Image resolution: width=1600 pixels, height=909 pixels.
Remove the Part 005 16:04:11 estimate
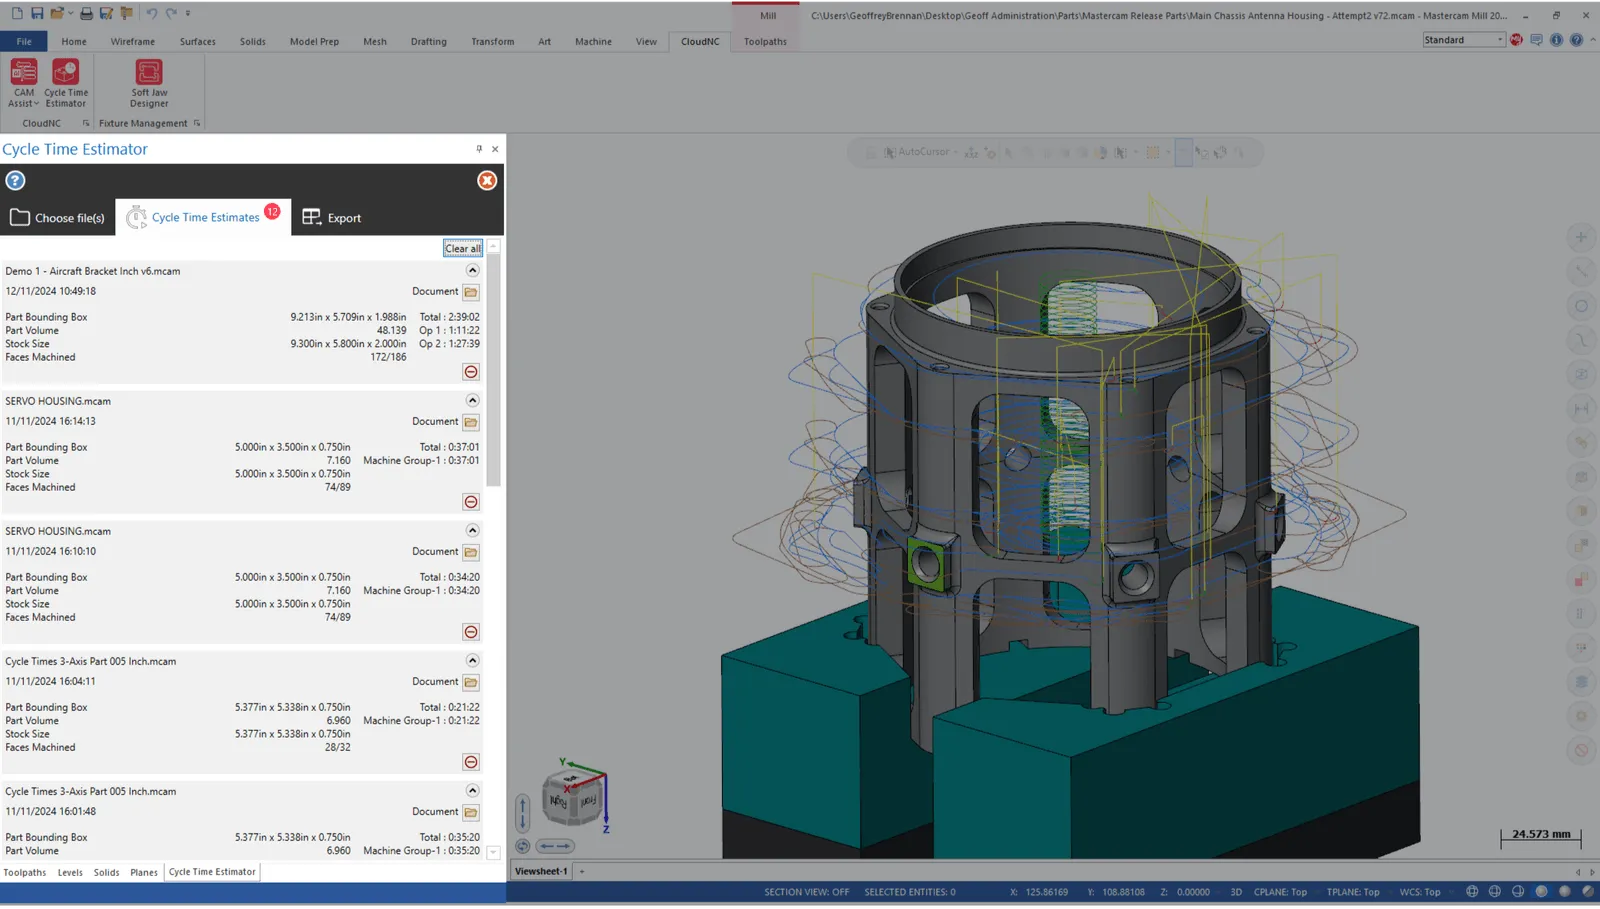[471, 762]
